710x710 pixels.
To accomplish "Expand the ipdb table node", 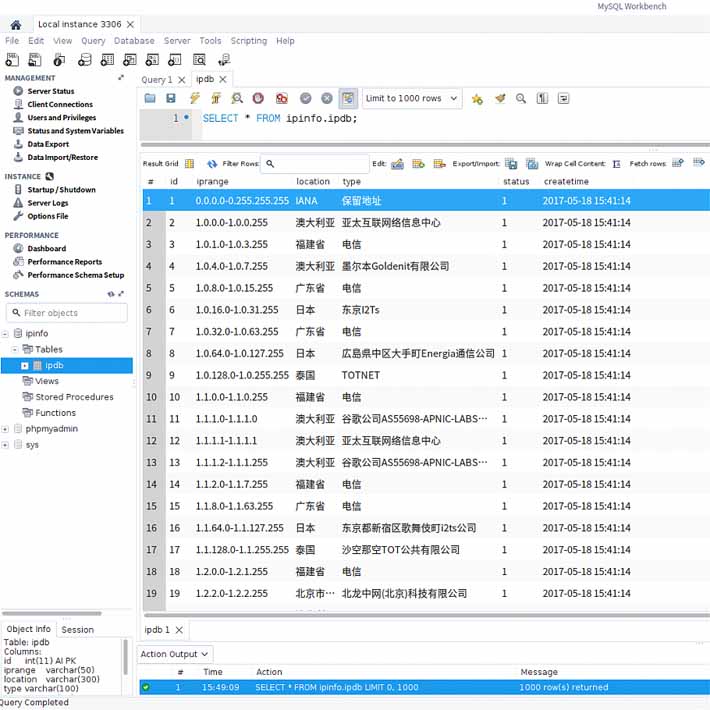I will click(25, 365).
